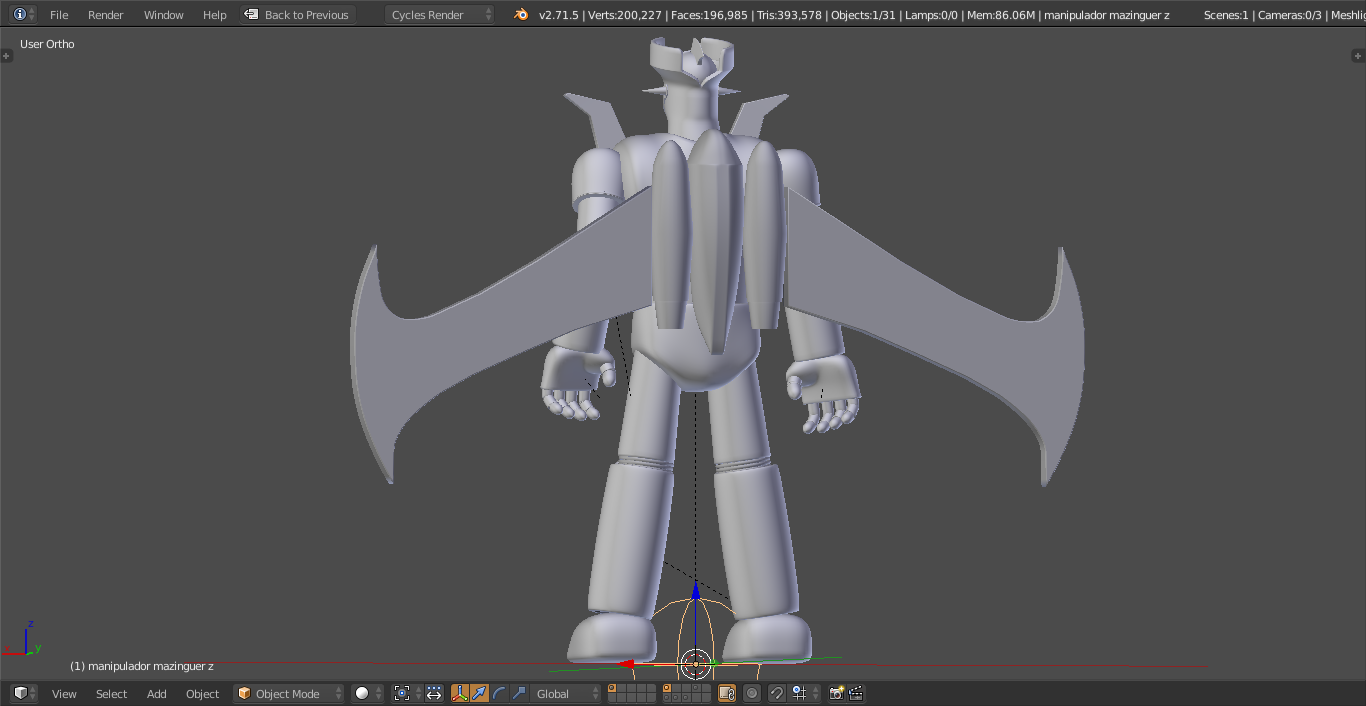Click the center rocket on robot's back
This screenshot has width=1366, height=706.
(714, 240)
